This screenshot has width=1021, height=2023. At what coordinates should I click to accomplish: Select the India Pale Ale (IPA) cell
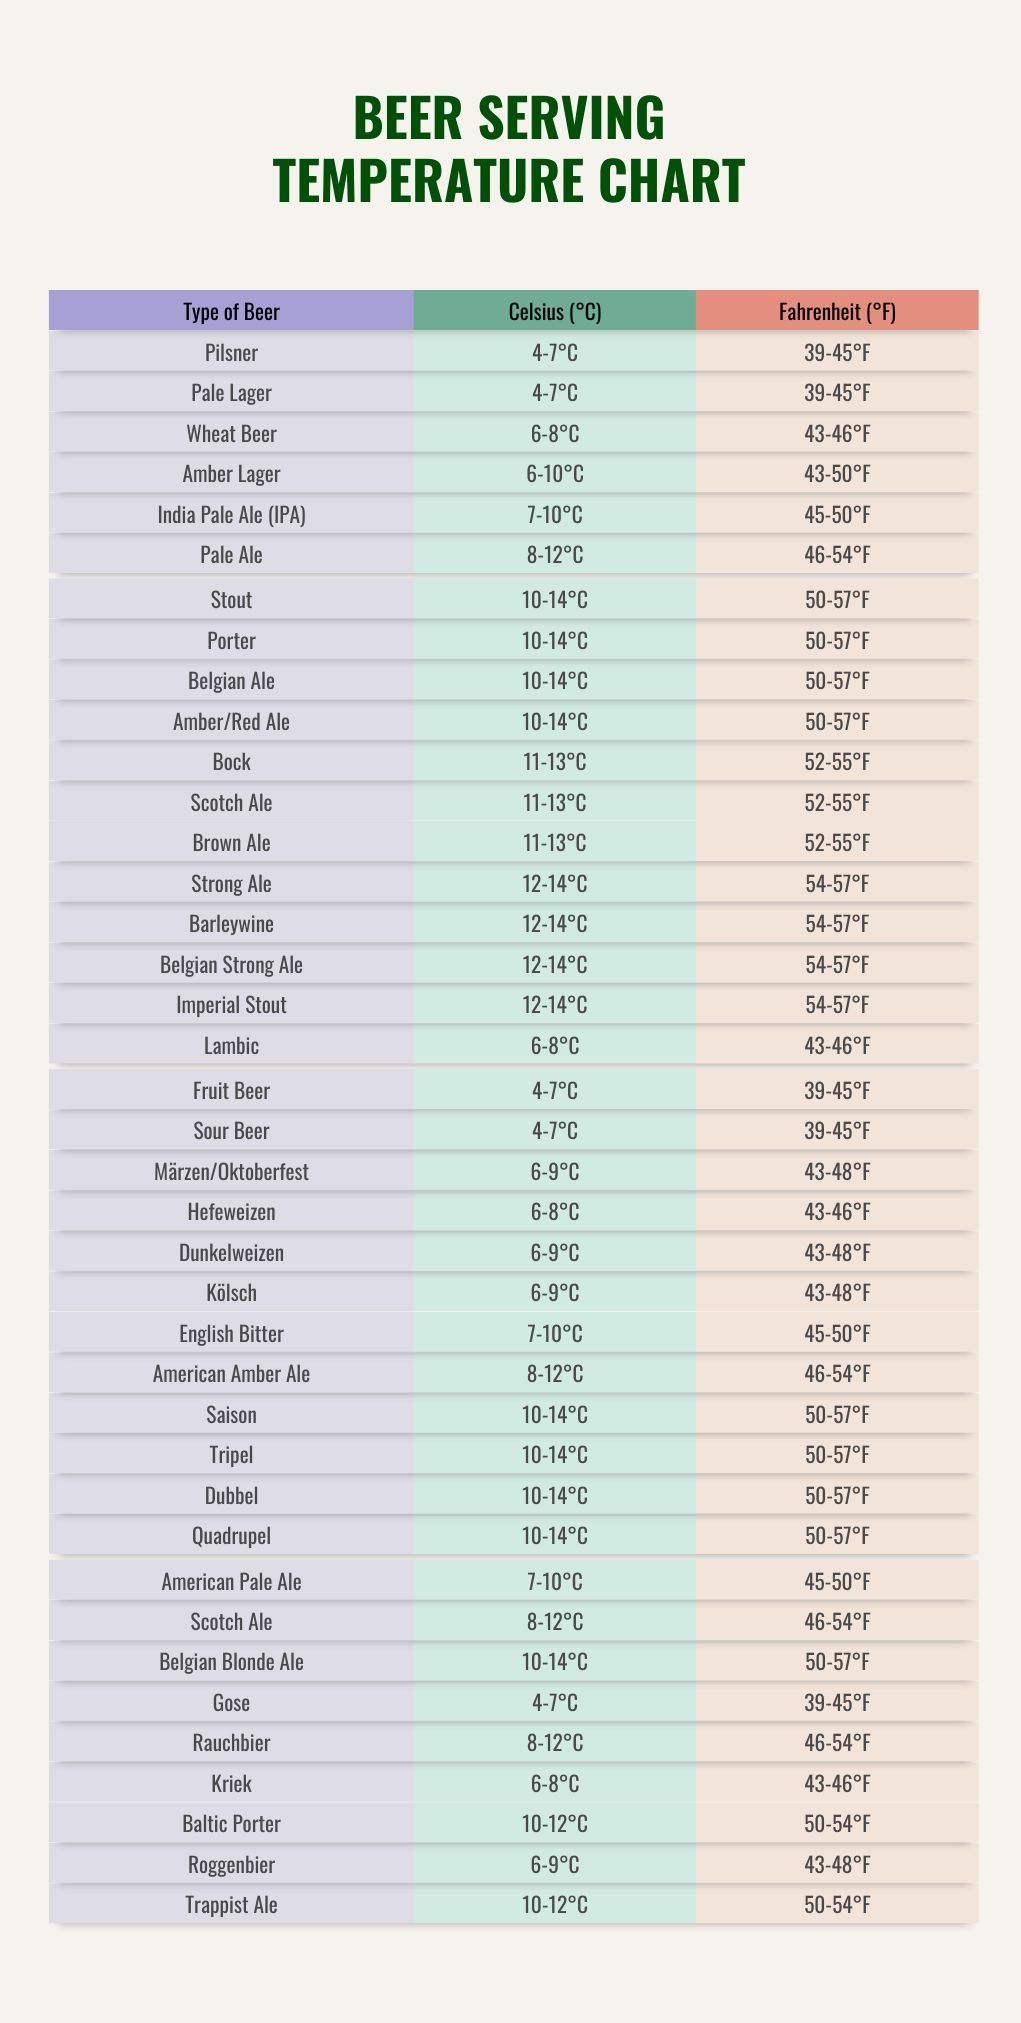click(231, 515)
